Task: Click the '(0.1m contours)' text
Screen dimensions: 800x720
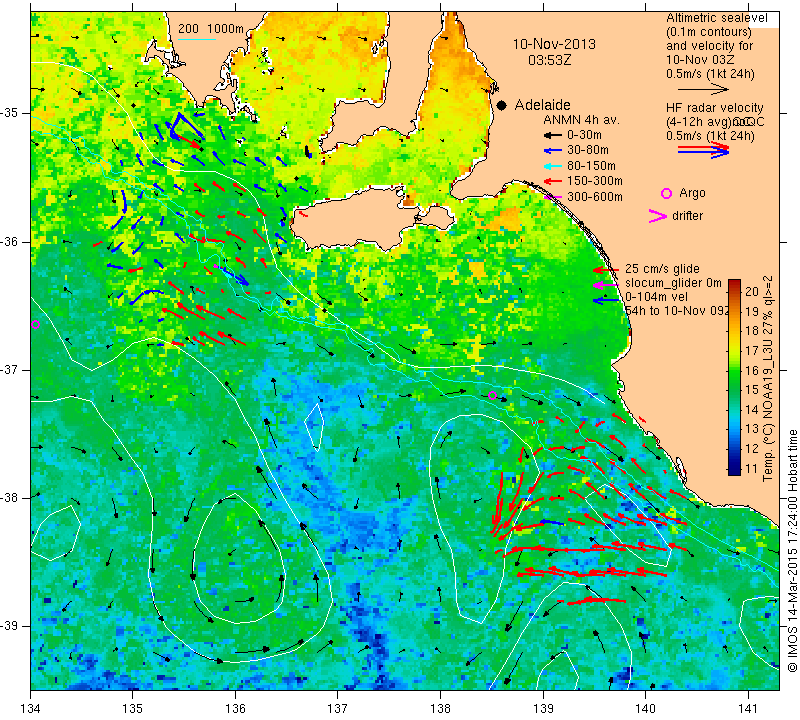Action: [709, 32]
